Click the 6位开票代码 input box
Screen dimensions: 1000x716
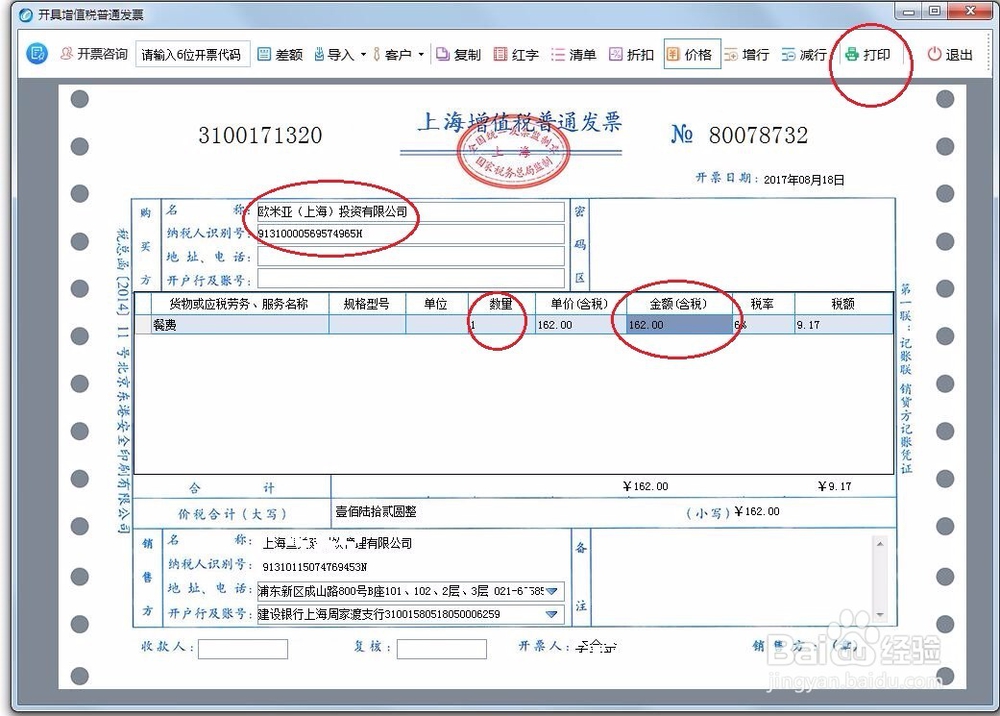(x=192, y=55)
